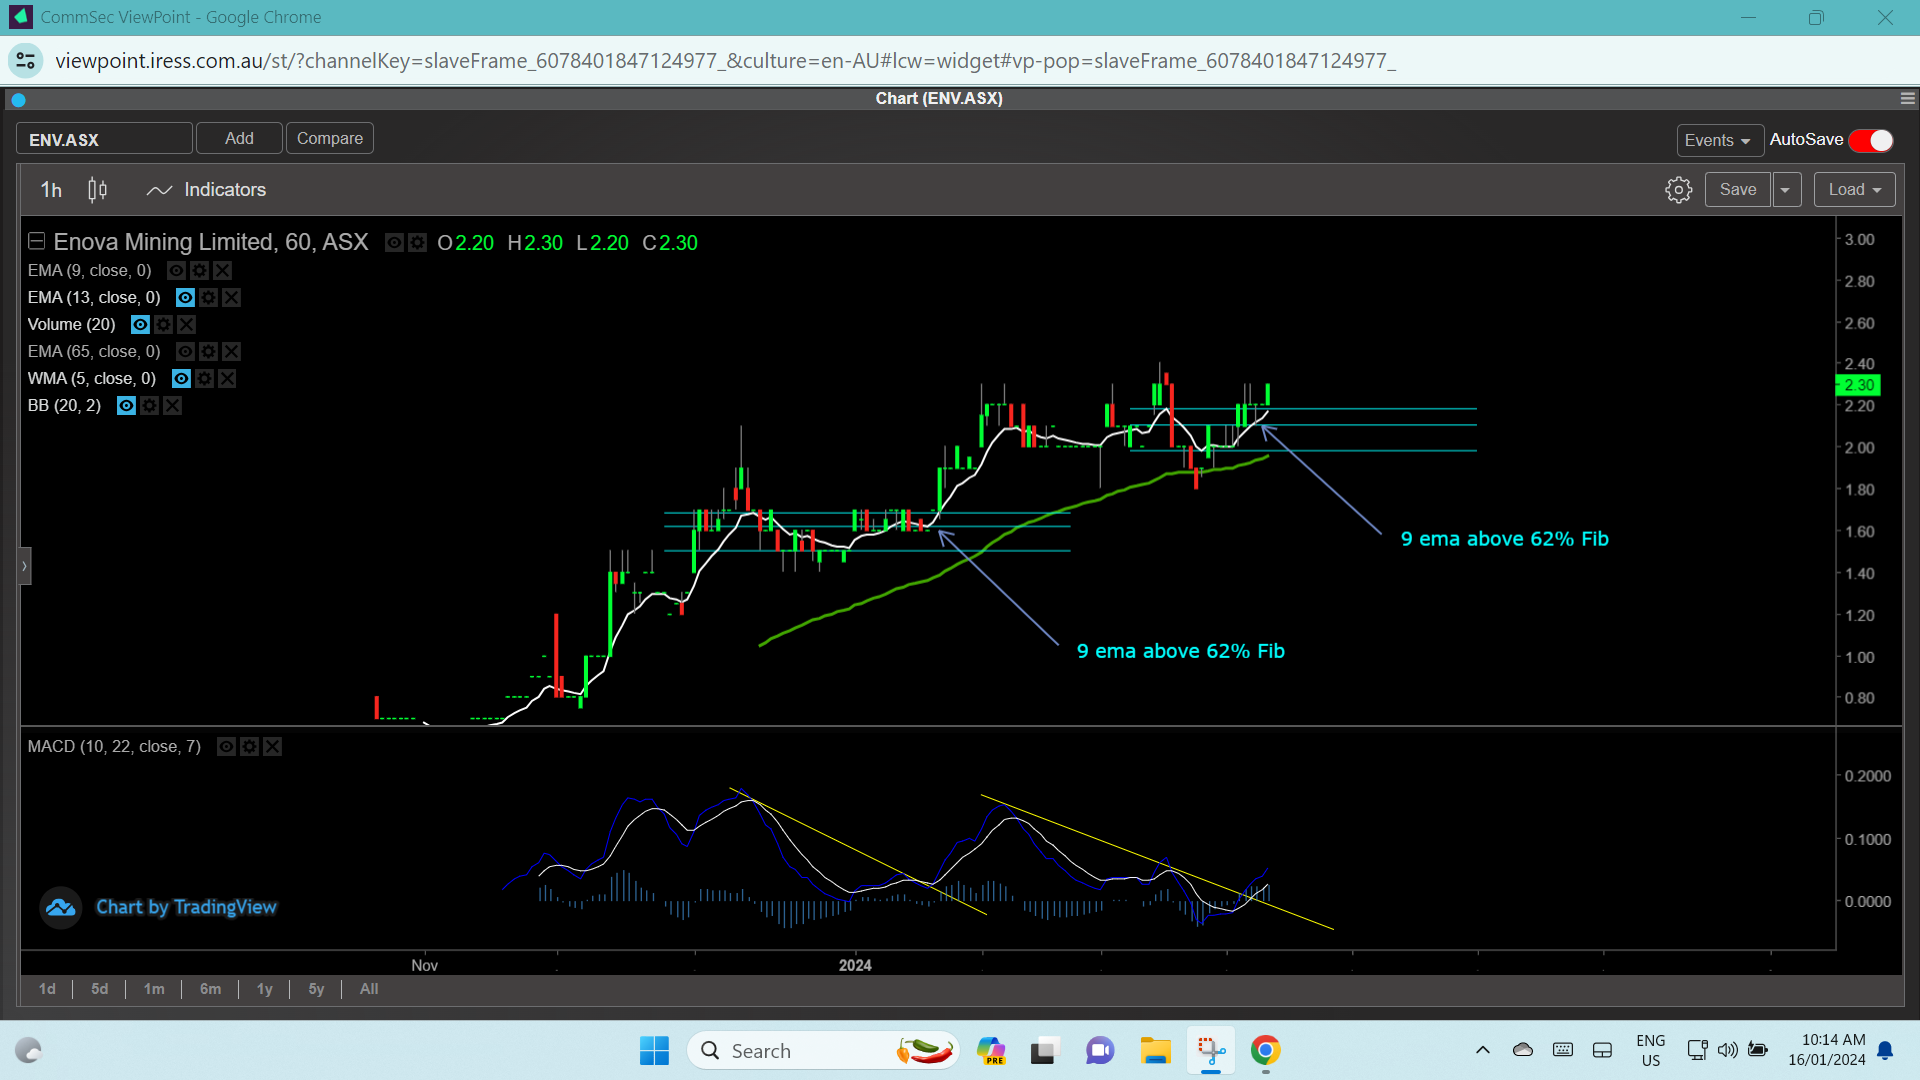Remove the EMA (13, close, 0) indicator
1920x1080 pixels.
tap(231, 298)
